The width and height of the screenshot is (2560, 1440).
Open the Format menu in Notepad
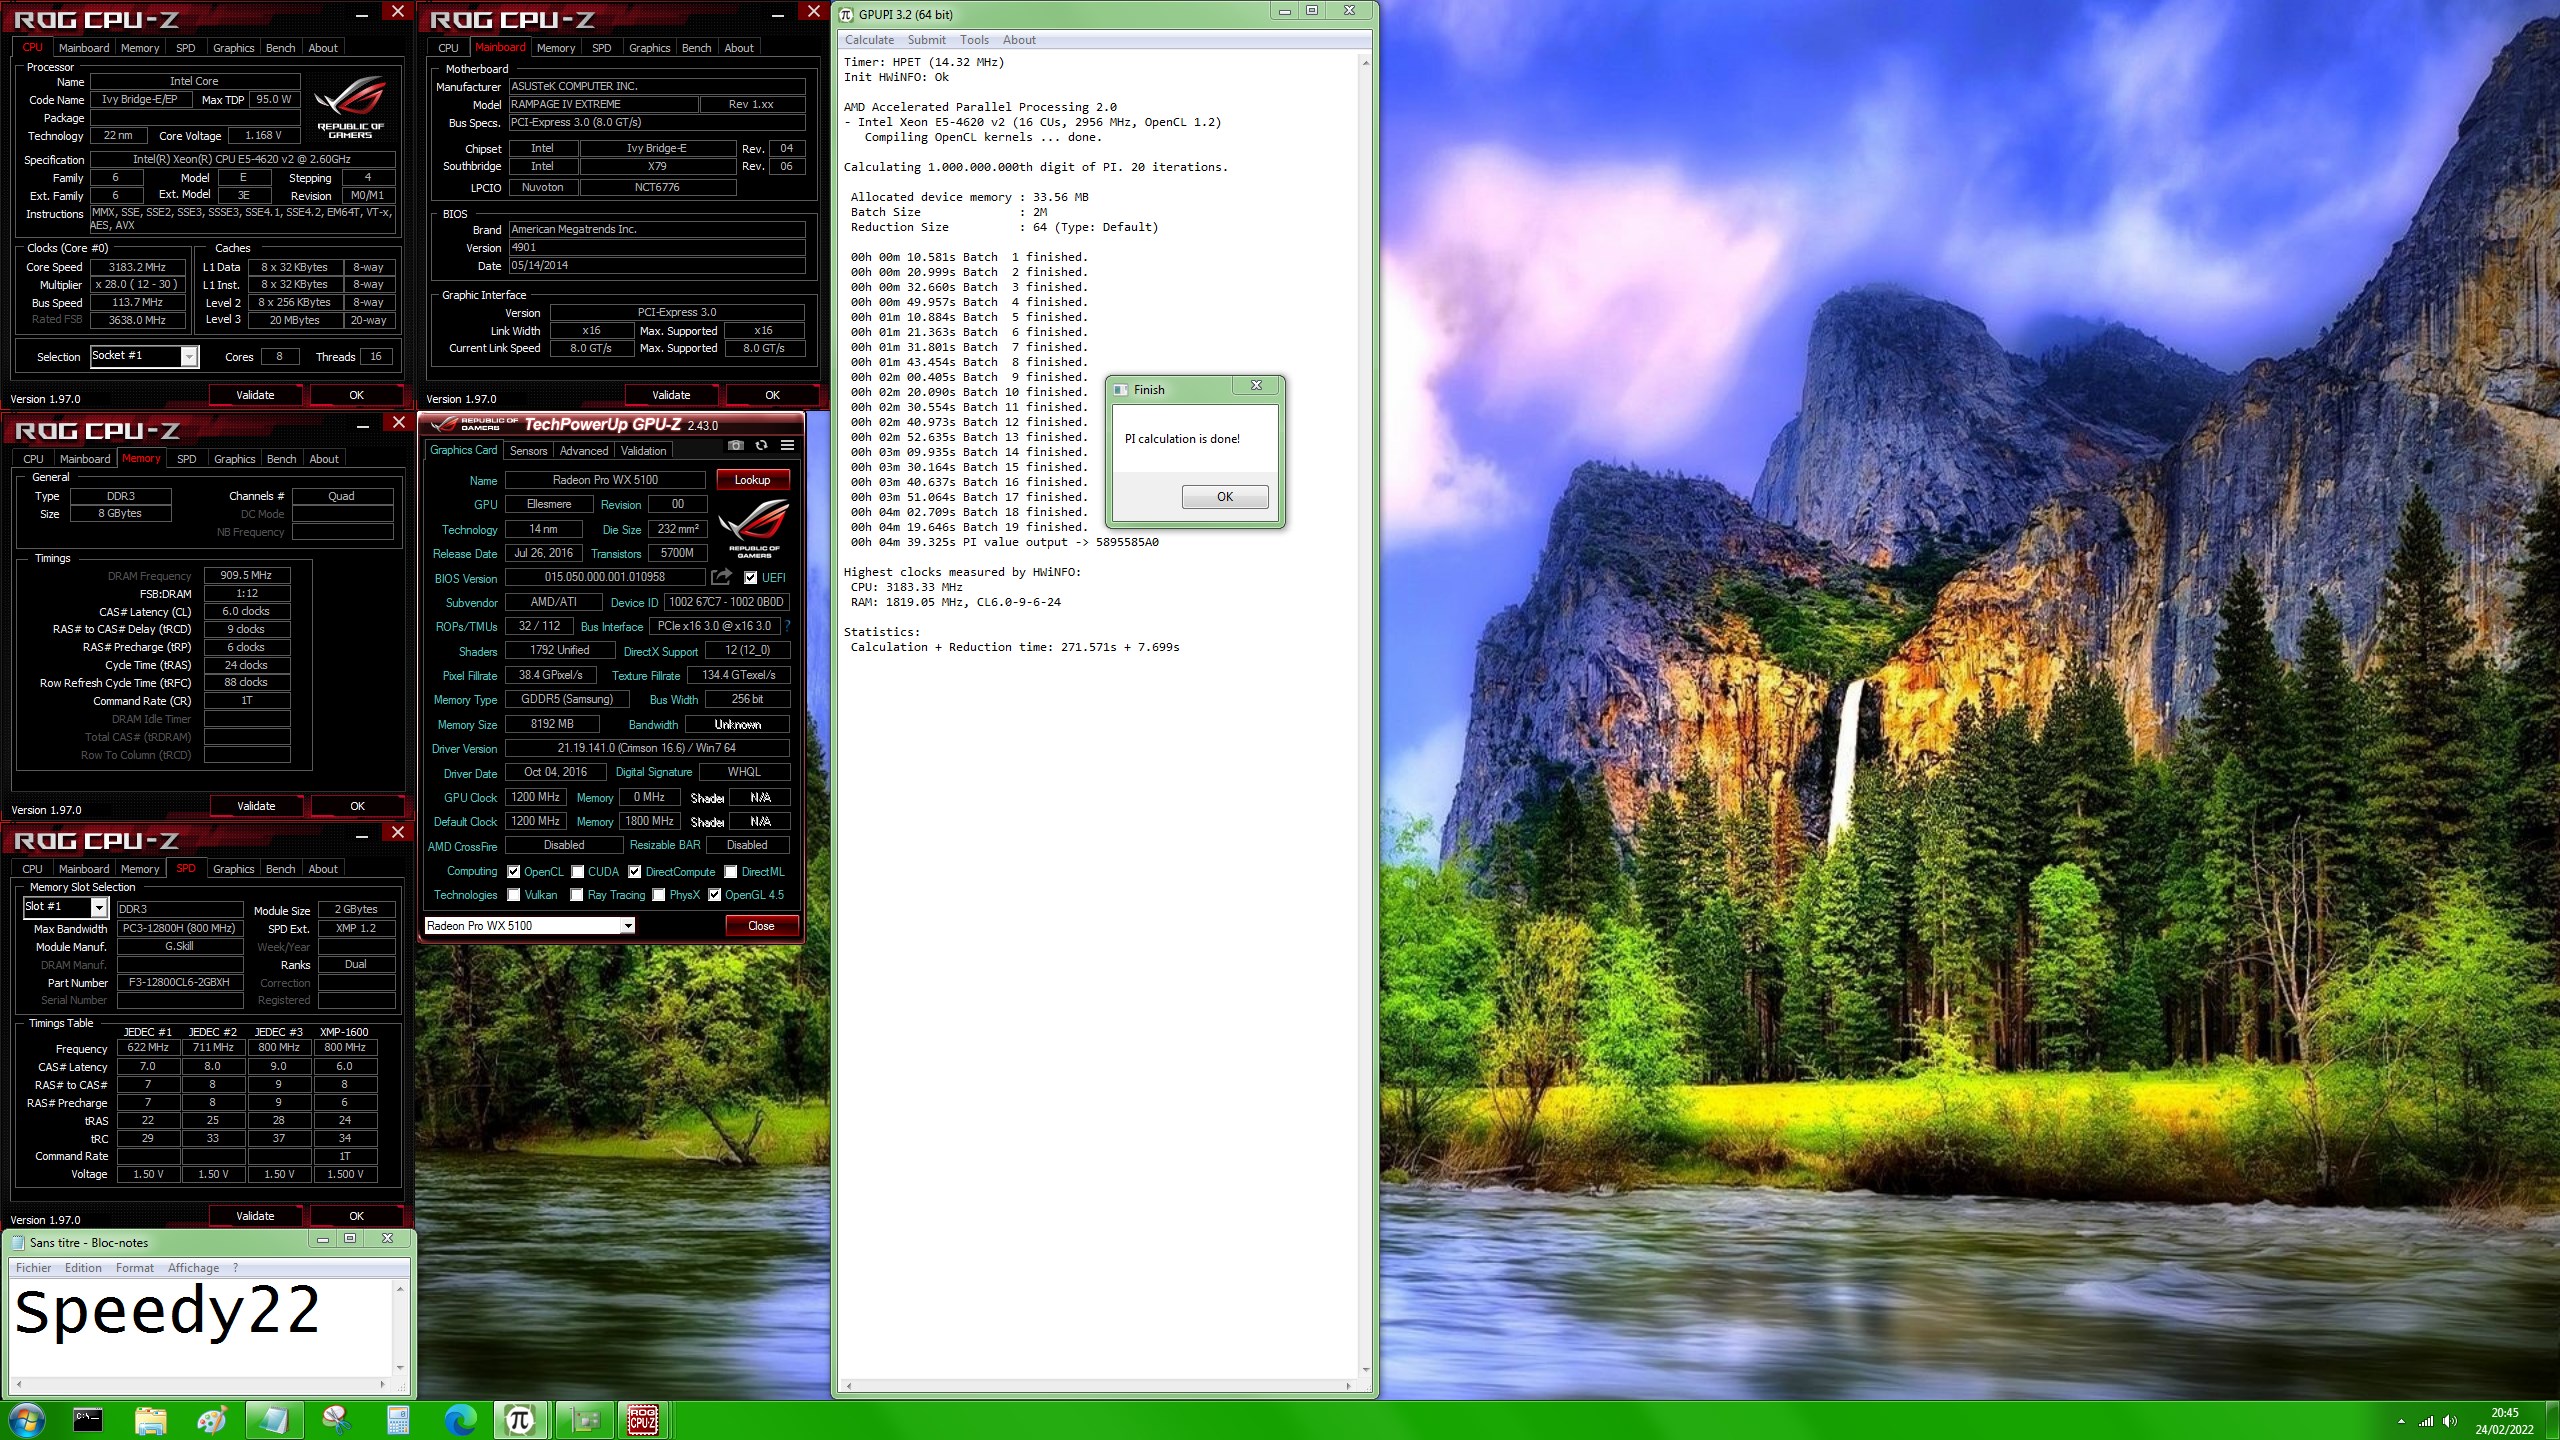point(135,1268)
